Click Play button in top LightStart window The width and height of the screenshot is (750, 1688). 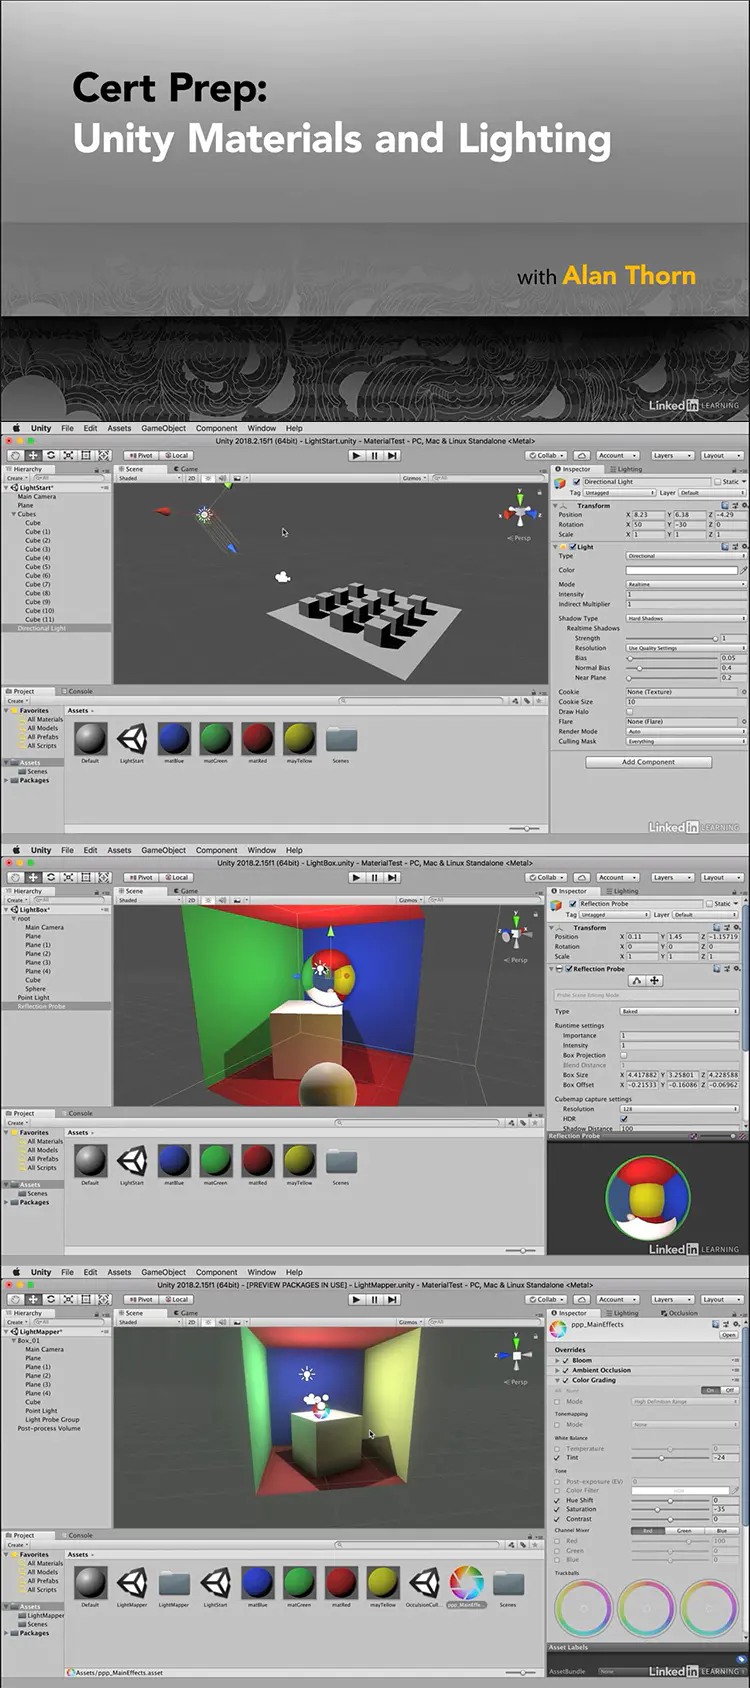(356, 455)
